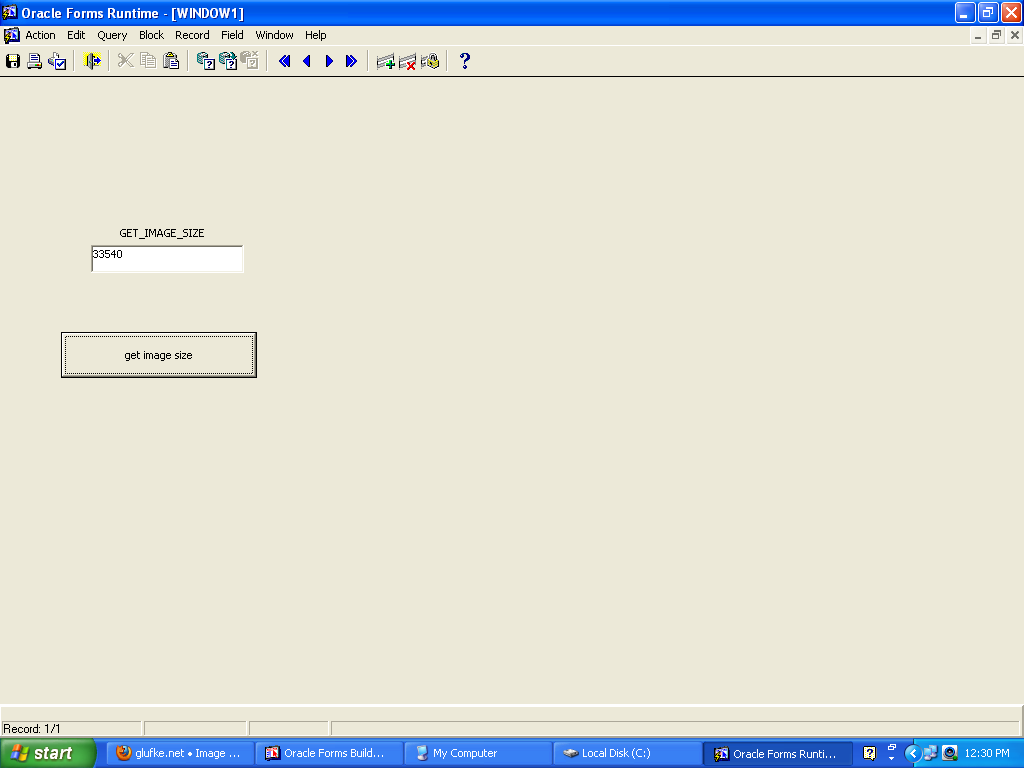1024x768 pixels.
Task: Click the Save toolbar icon
Action: coord(13,61)
